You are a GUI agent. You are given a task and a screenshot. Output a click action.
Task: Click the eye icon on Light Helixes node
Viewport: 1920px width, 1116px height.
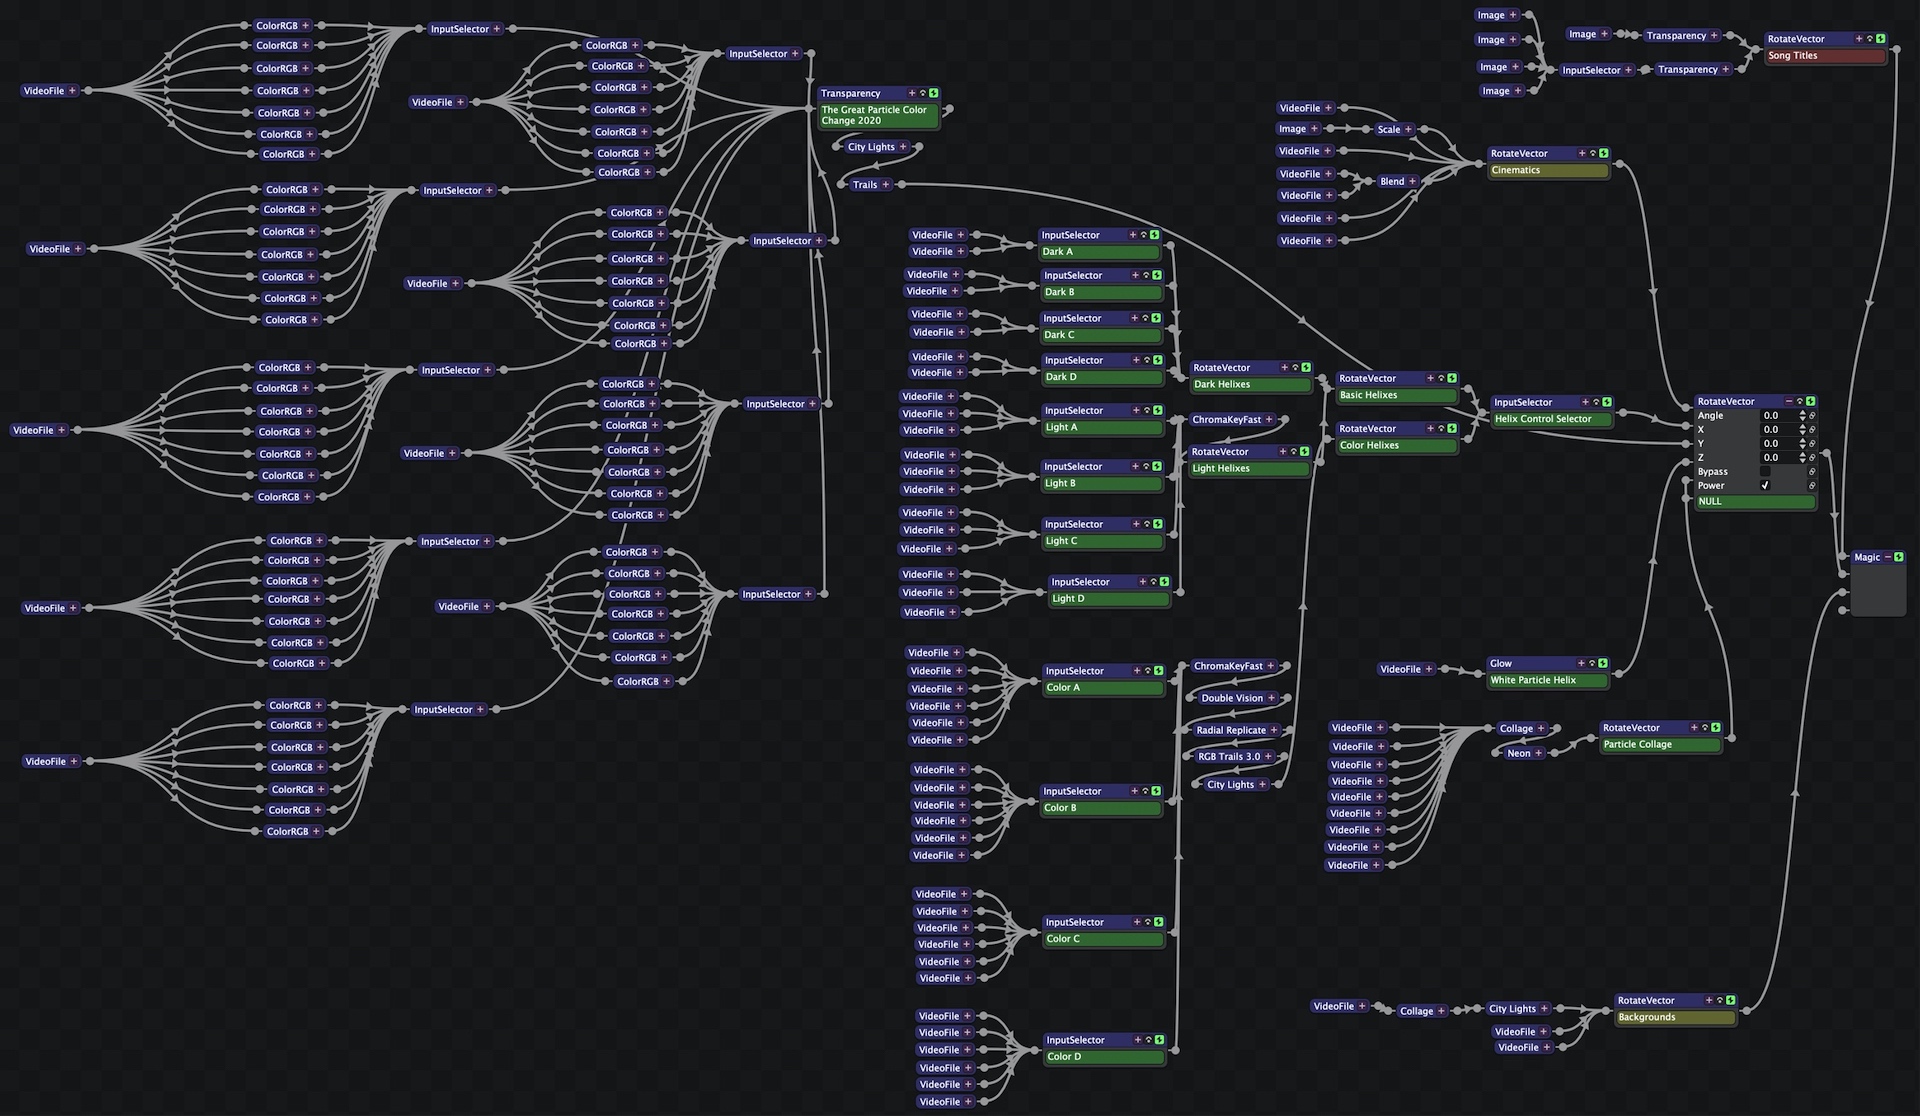pos(1294,451)
